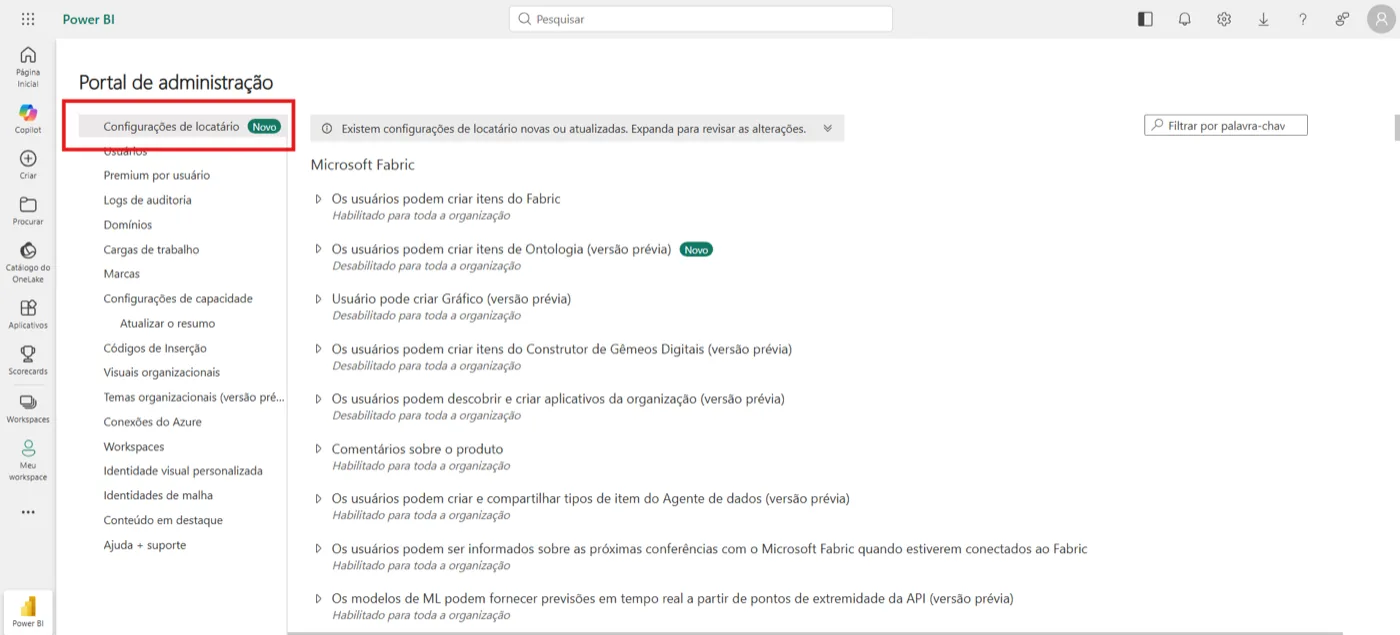Open Ajuda + suporte section
Screen dimensions: 1400x635
pyautogui.click(x=145, y=545)
